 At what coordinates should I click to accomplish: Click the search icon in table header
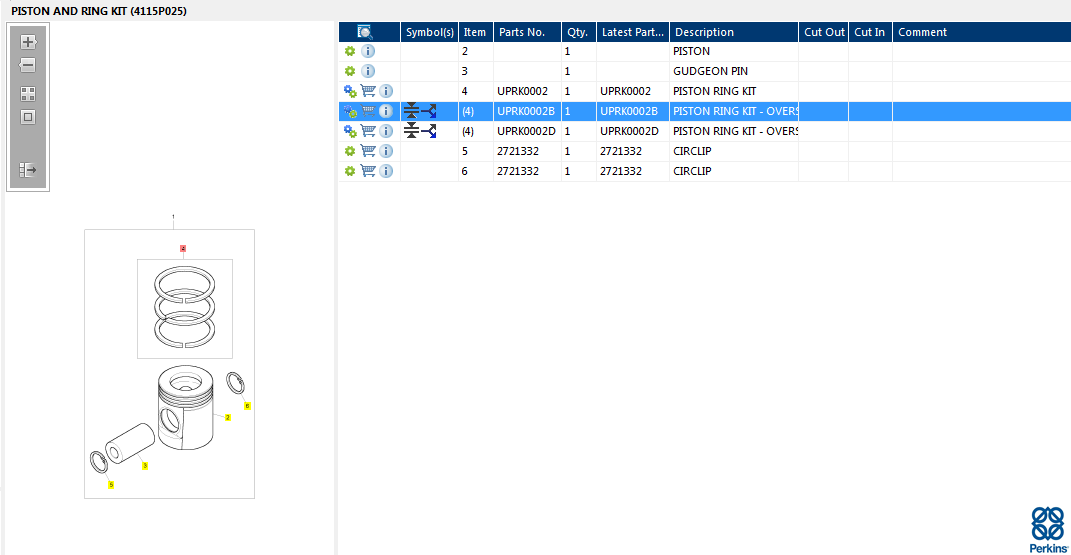coord(365,32)
